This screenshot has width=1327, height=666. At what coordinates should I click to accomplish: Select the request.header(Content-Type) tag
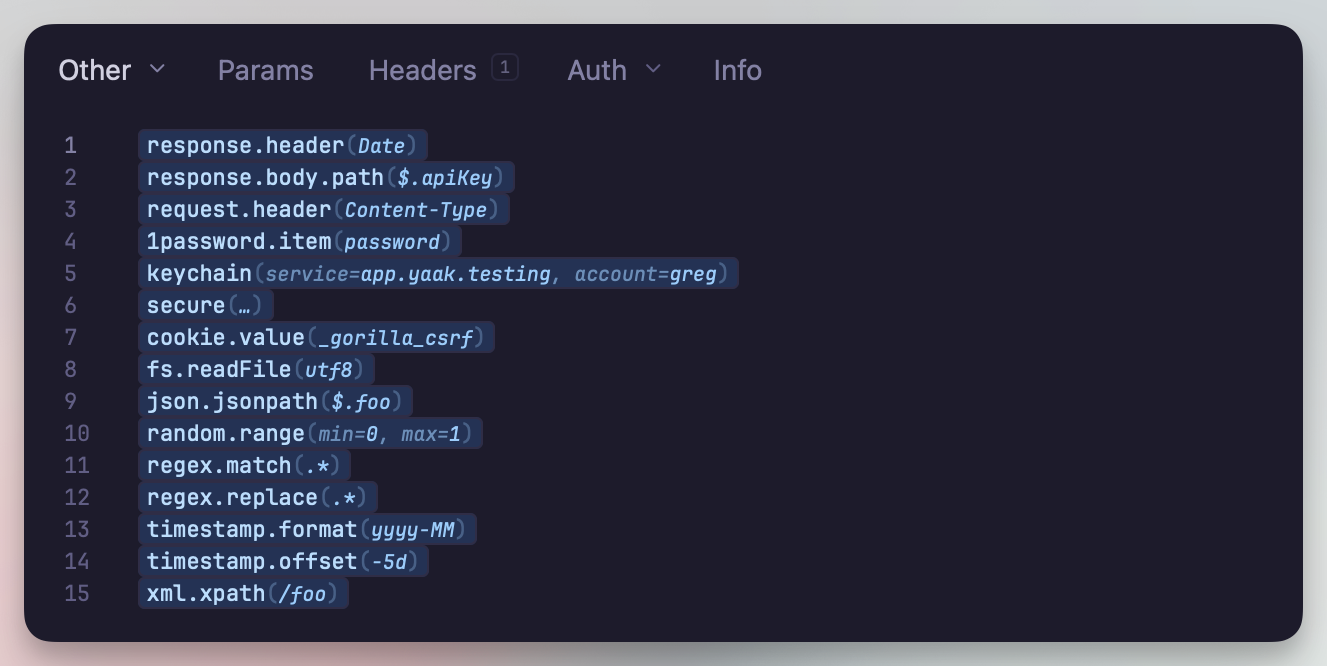click(x=324, y=210)
